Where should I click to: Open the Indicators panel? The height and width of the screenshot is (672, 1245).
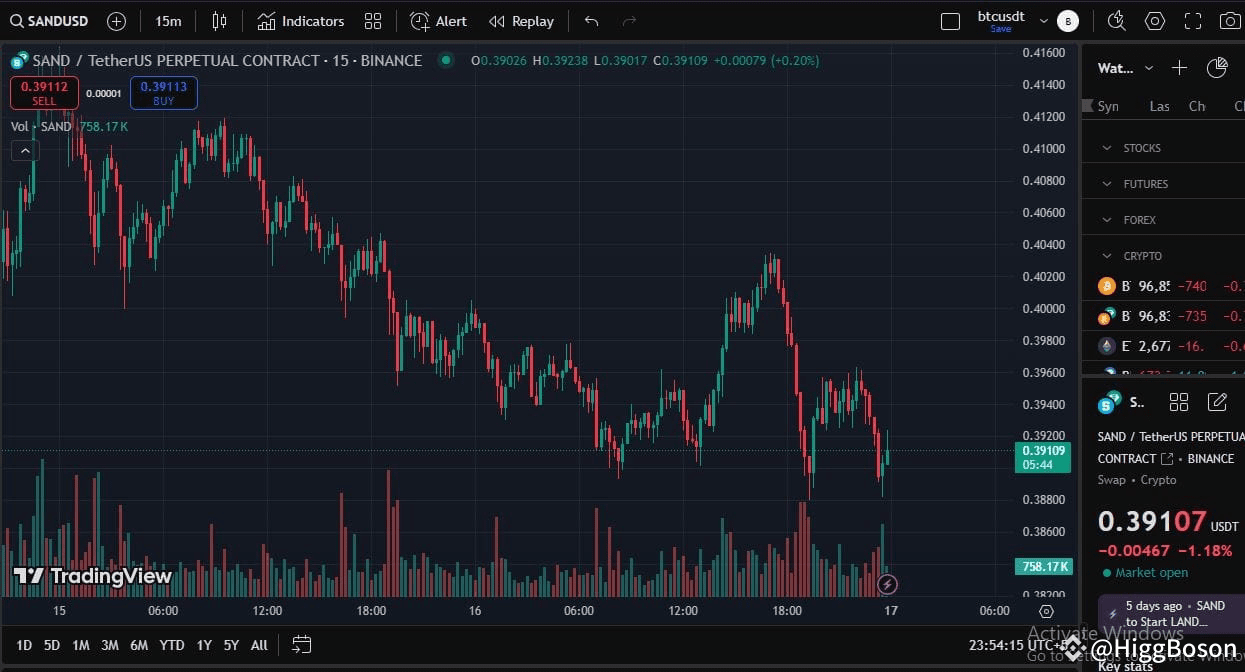click(x=301, y=21)
